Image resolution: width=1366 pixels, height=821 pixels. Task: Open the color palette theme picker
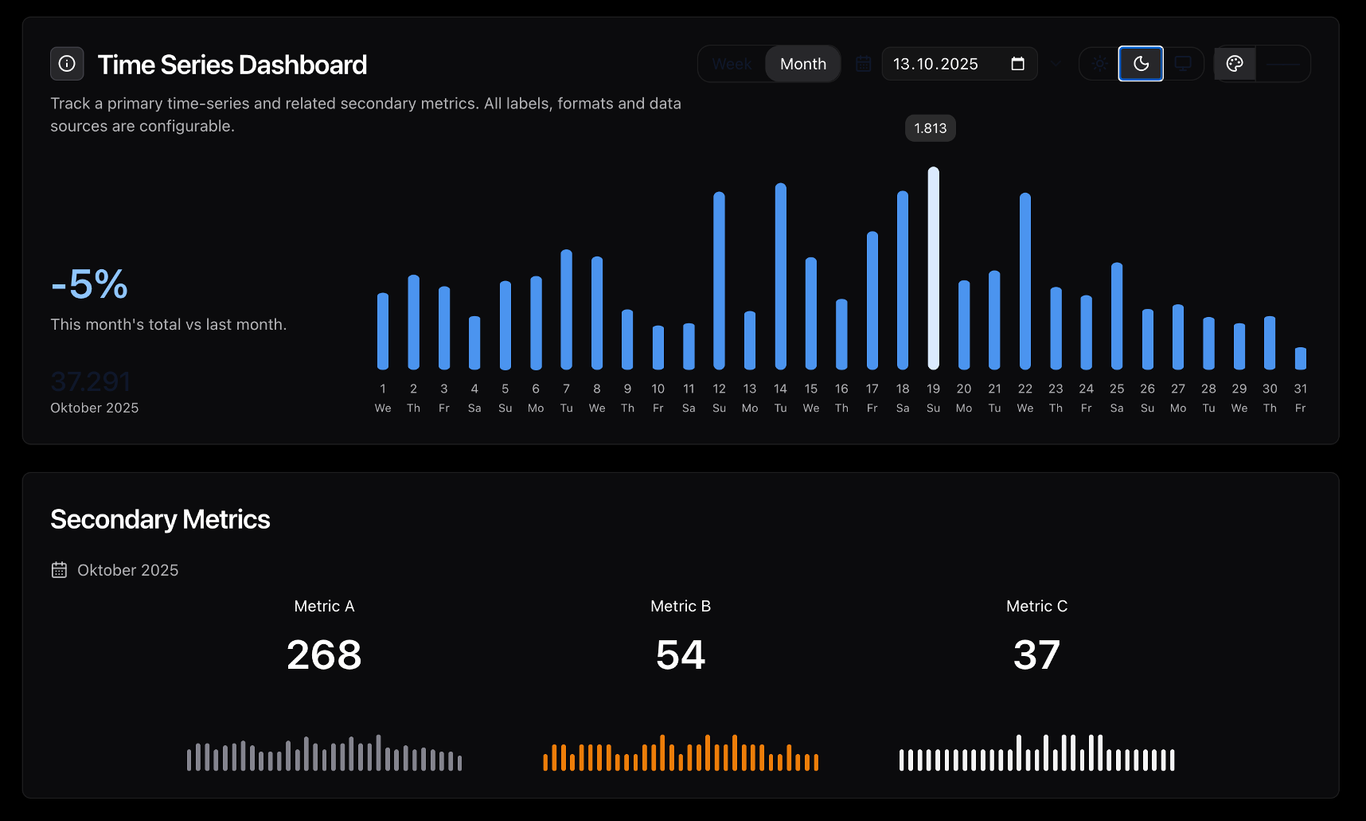[1235, 64]
